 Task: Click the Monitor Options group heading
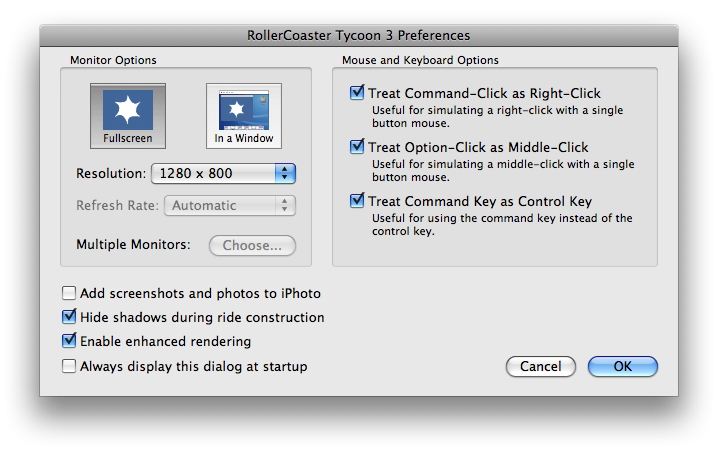point(113,61)
